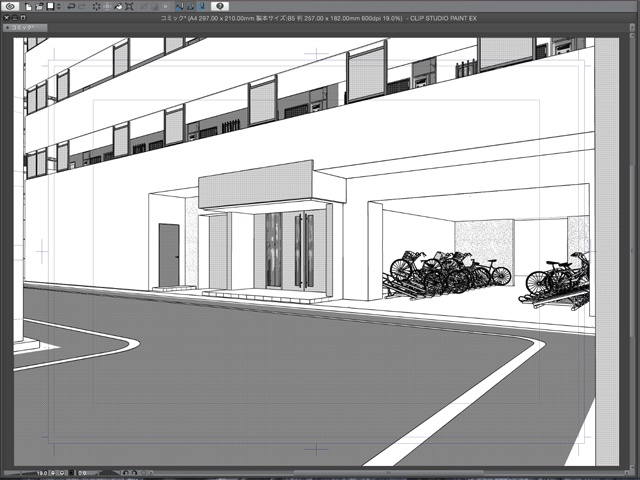Screen dimensions: 640x480
Task: Expand the save options arrows beside Save
Action: point(59,7)
